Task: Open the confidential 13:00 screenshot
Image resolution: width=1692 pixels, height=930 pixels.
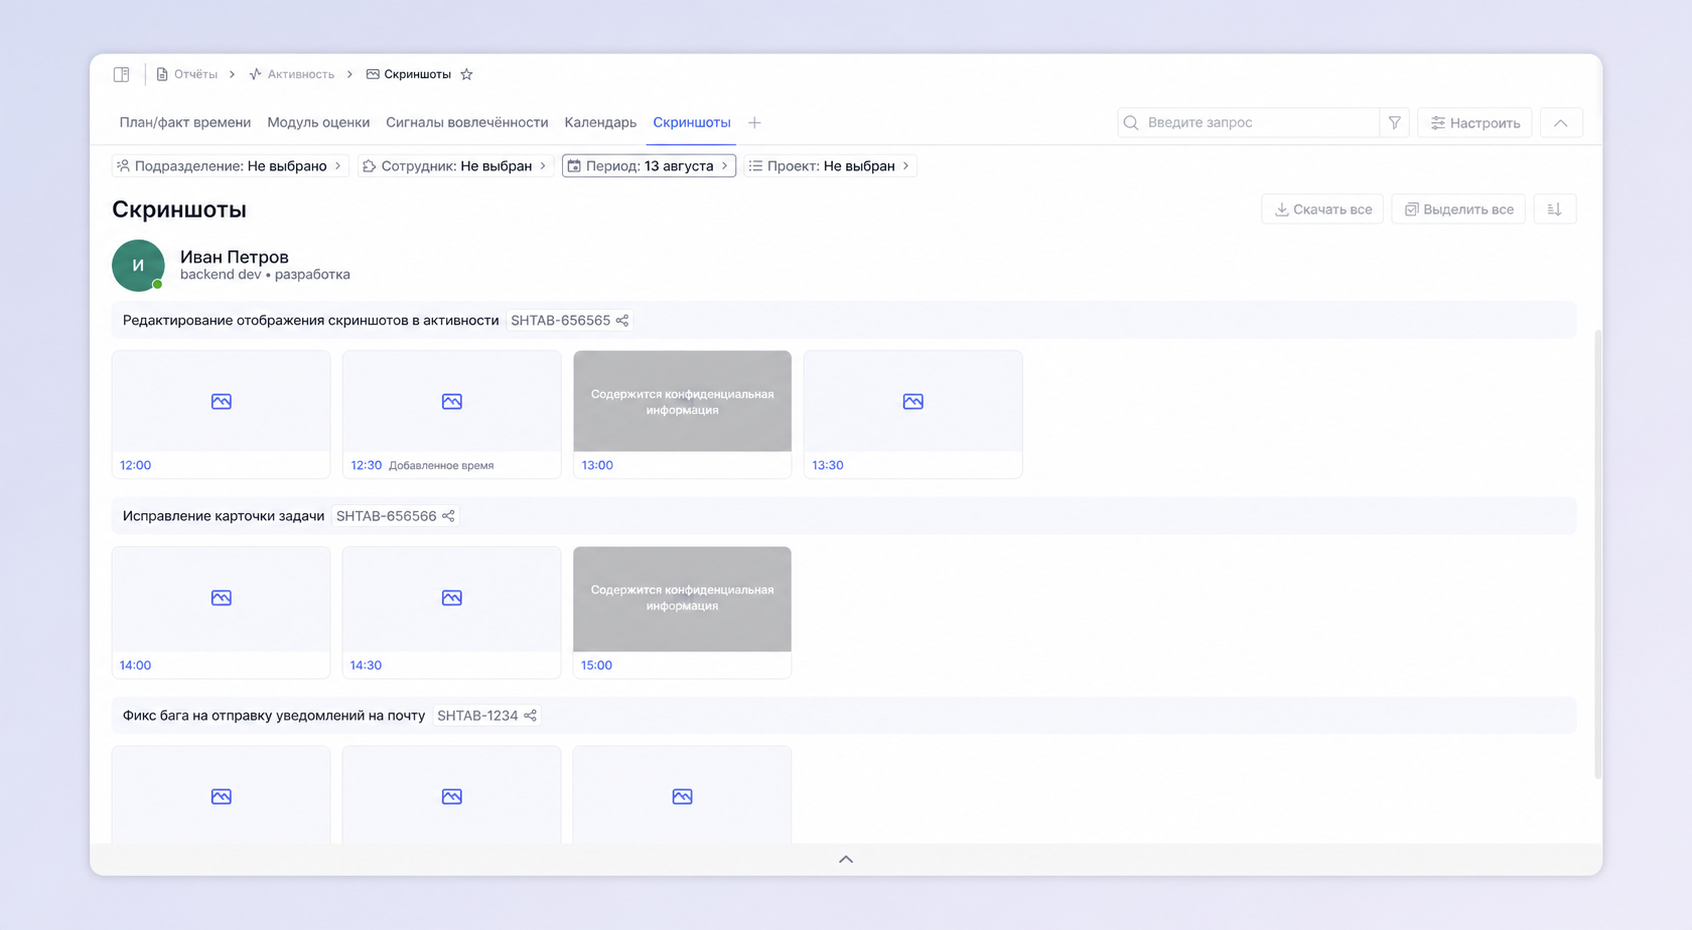Action: 682,401
